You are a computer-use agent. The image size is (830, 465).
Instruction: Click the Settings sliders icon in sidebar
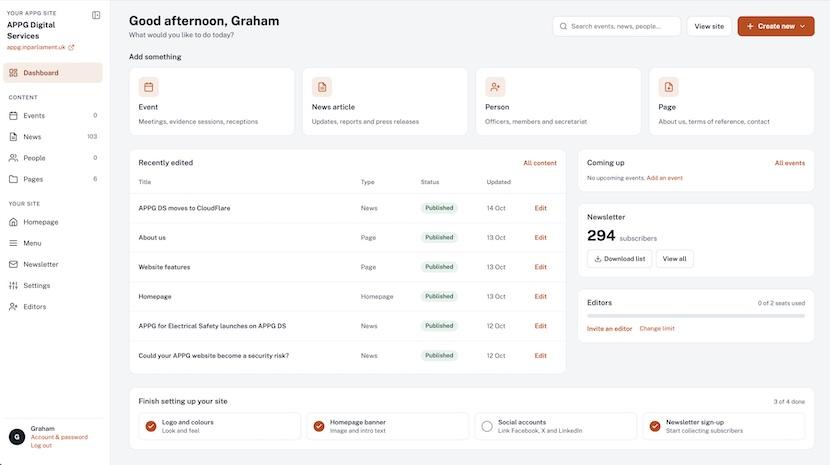coord(13,285)
